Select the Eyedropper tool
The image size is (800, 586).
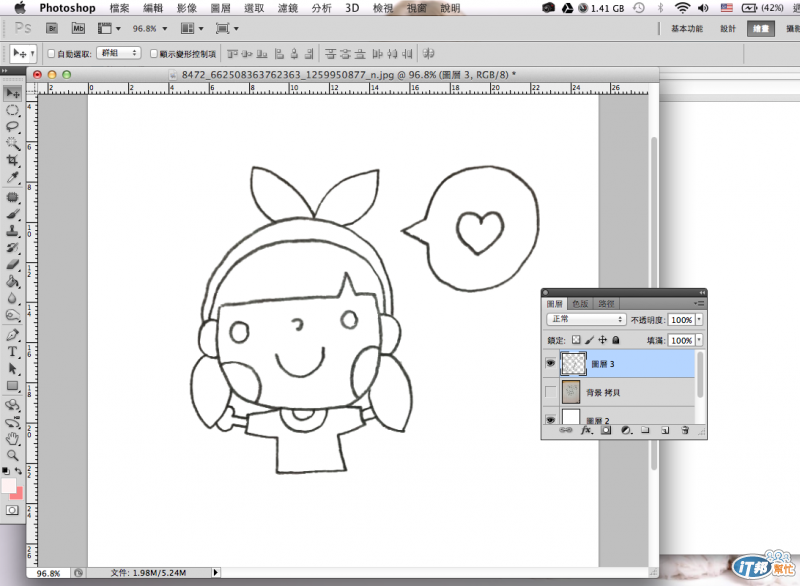point(13,177)
